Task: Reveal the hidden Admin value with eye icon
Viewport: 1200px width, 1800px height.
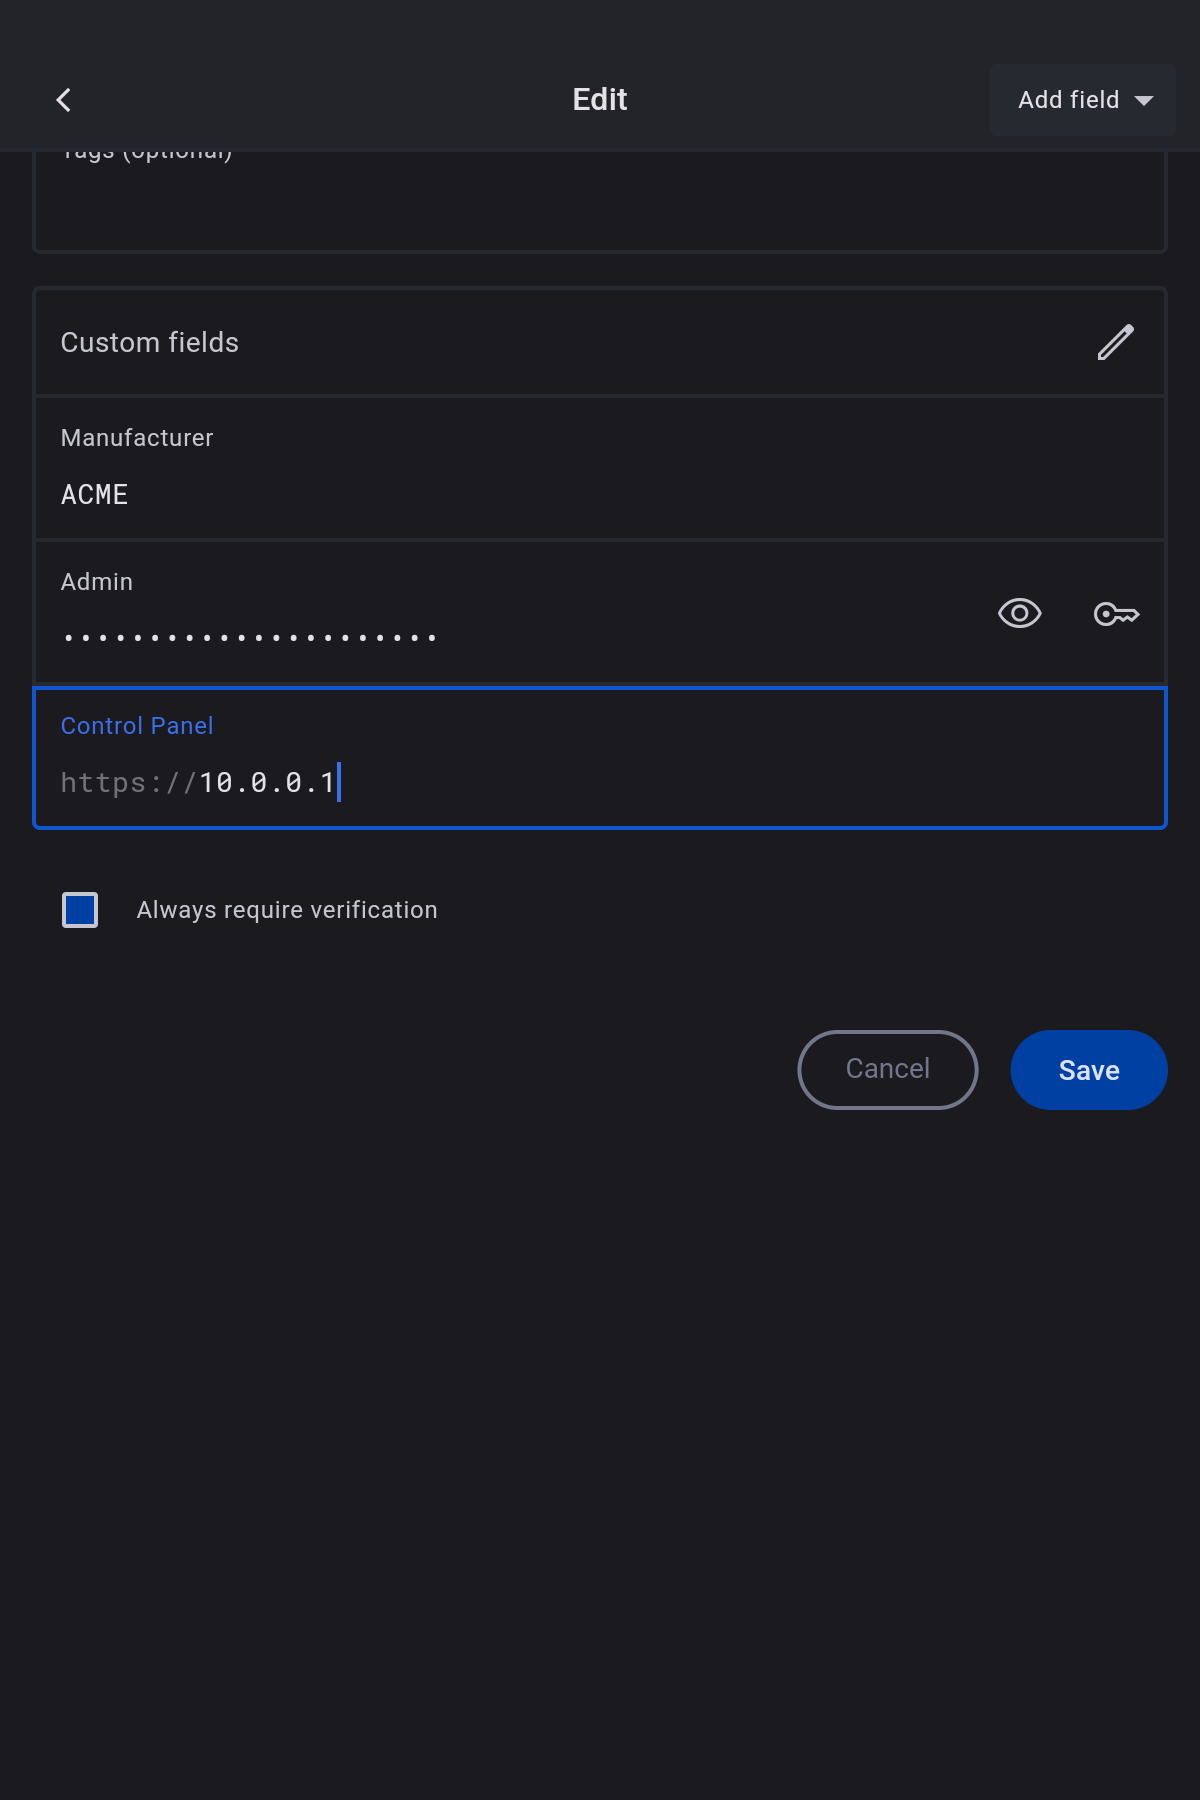Action: point(1019,613)
